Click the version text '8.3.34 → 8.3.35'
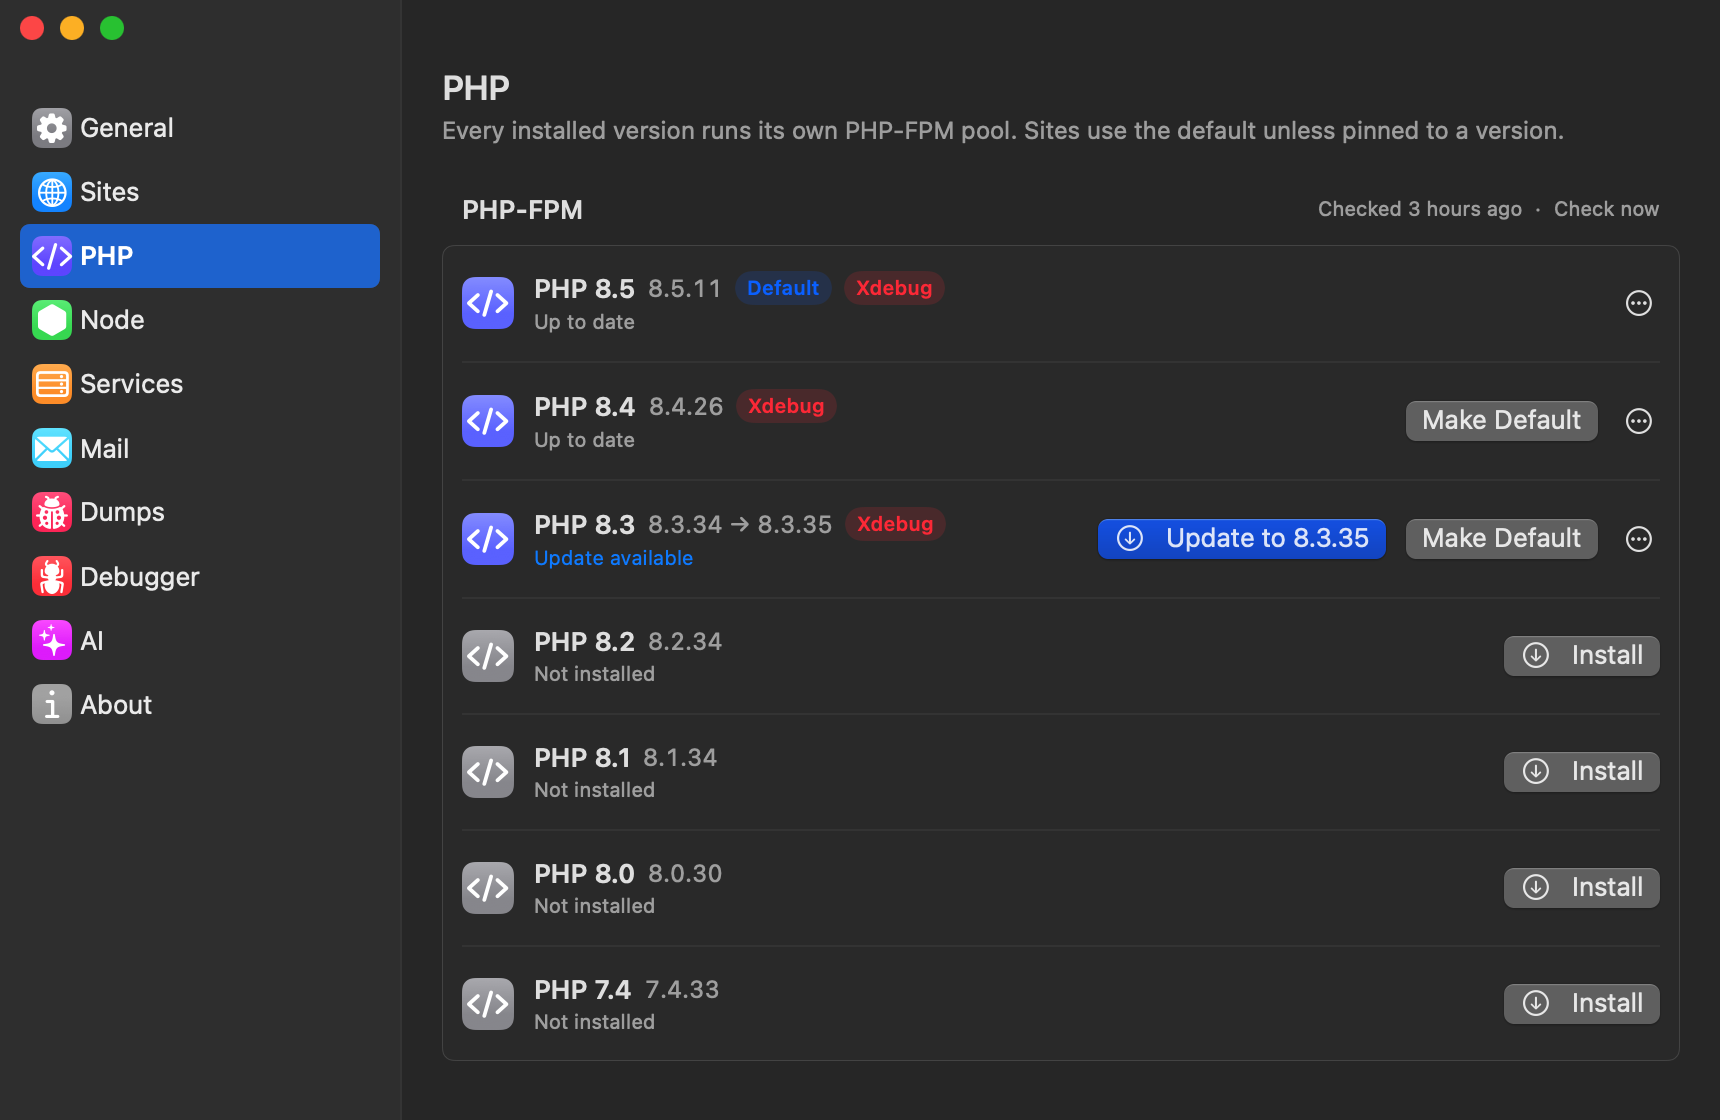The image size is (1720, 1120). [x=740, y=525]
